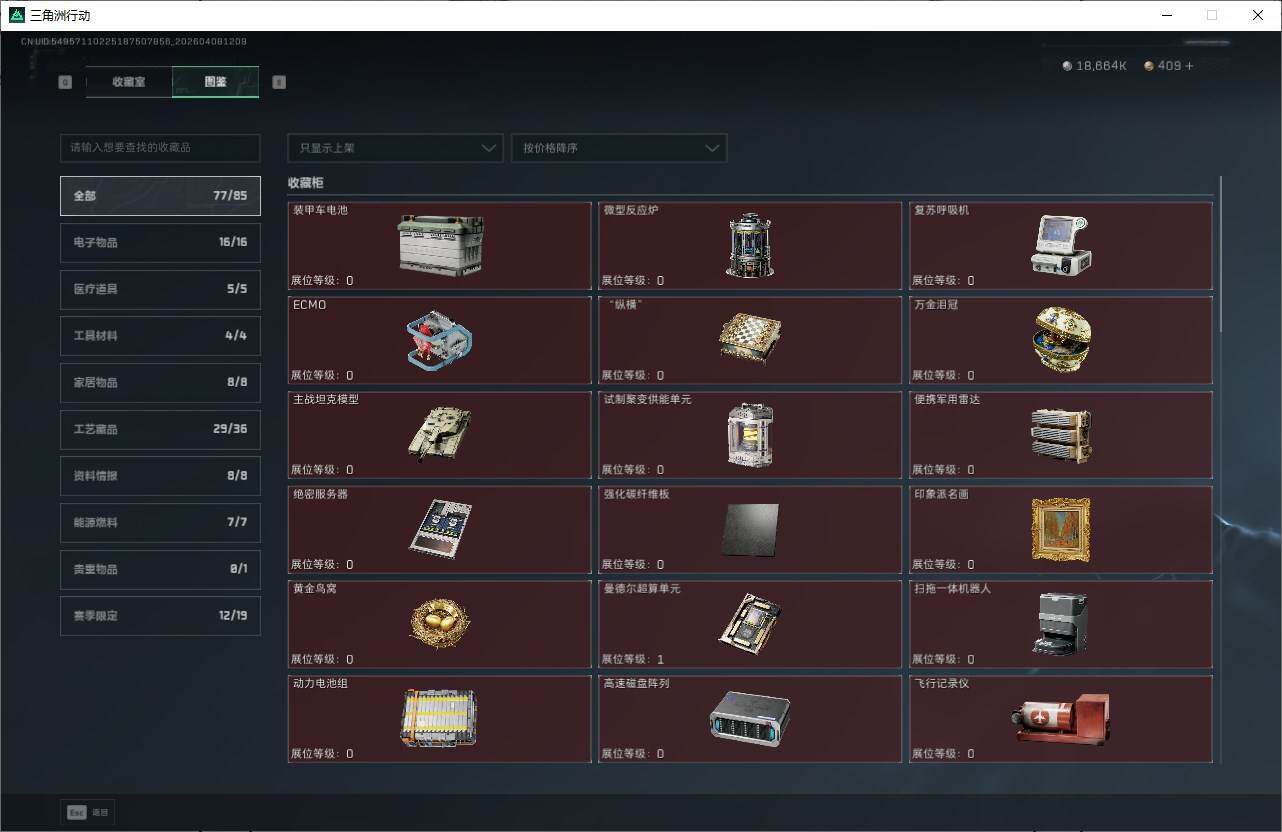Click the 三角洲行动 app icon in title bar
The height and width of the screenshot is (832, 1282).
(x=16, y=15)
